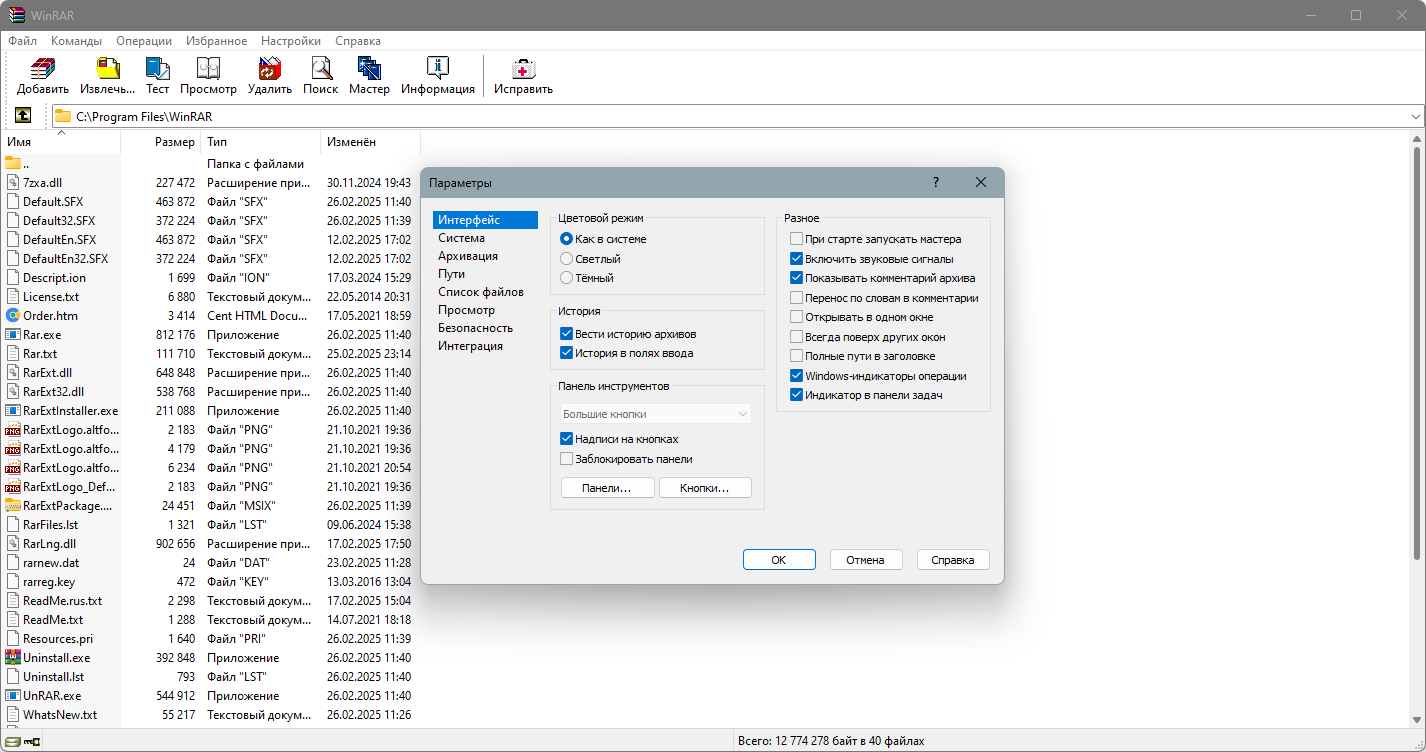This screenshot has height=752, width=1426.
Task: Sort files by Размер column header
Action: point(160,142)
